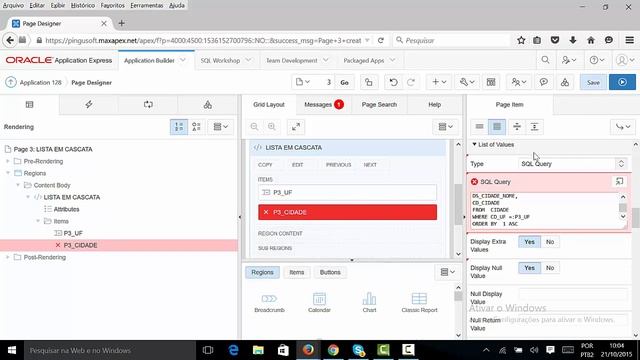Image resolution: width=640 pixels, height=360 pixels.
Task: Click the page lock icon
Action: point(369,82)
